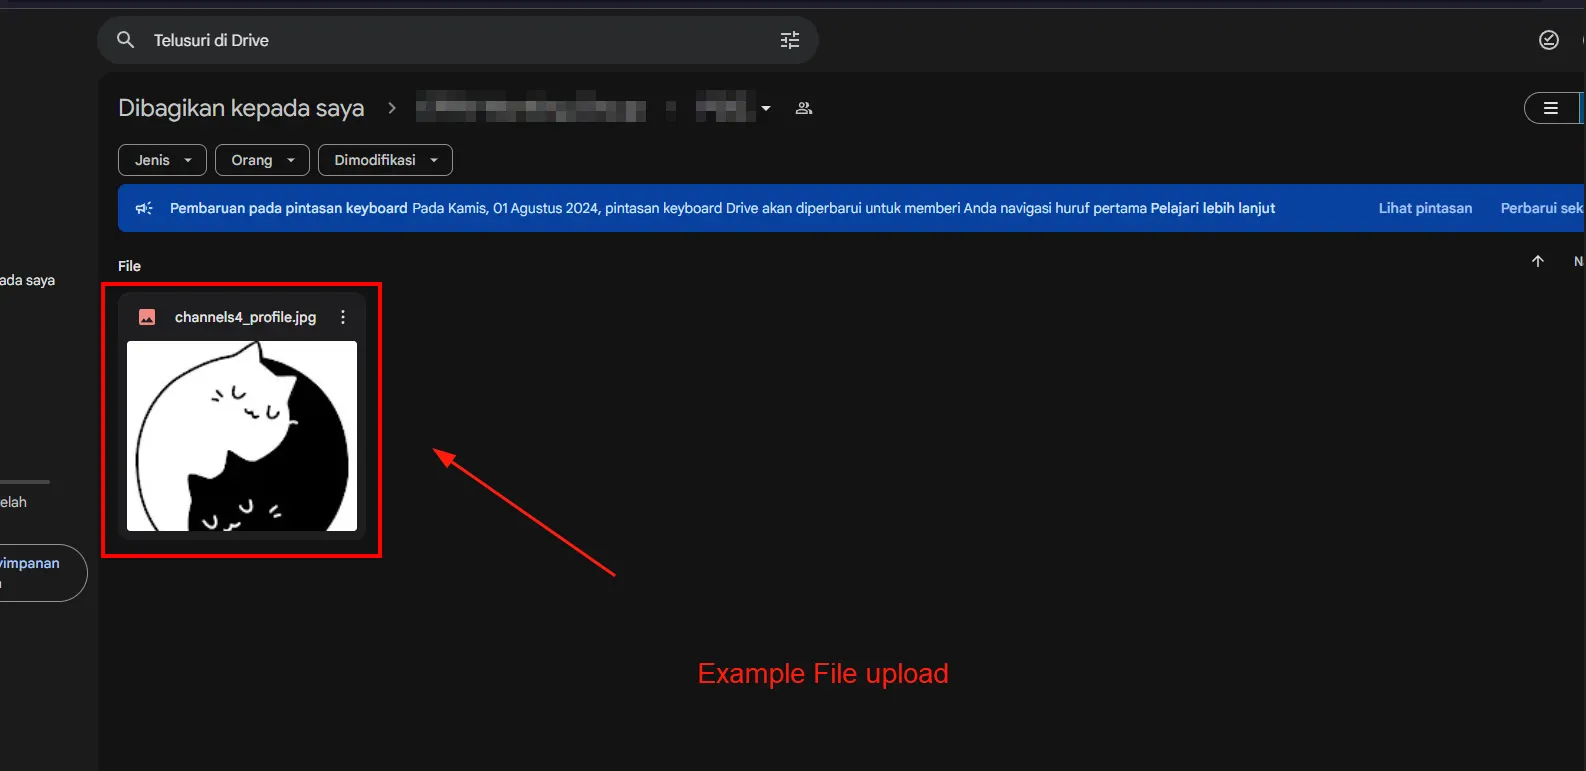Click the image file type icon on channels4_profile.jpg
This screenshot has width=1586, height=771.
pos(147,317)
